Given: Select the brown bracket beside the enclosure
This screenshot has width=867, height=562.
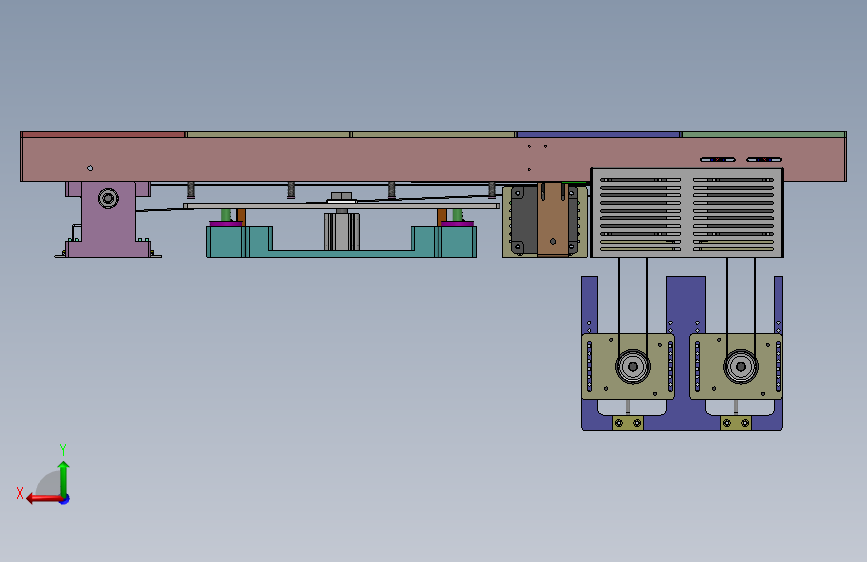Looking at the screenshot, I should [x=552, y=220].
